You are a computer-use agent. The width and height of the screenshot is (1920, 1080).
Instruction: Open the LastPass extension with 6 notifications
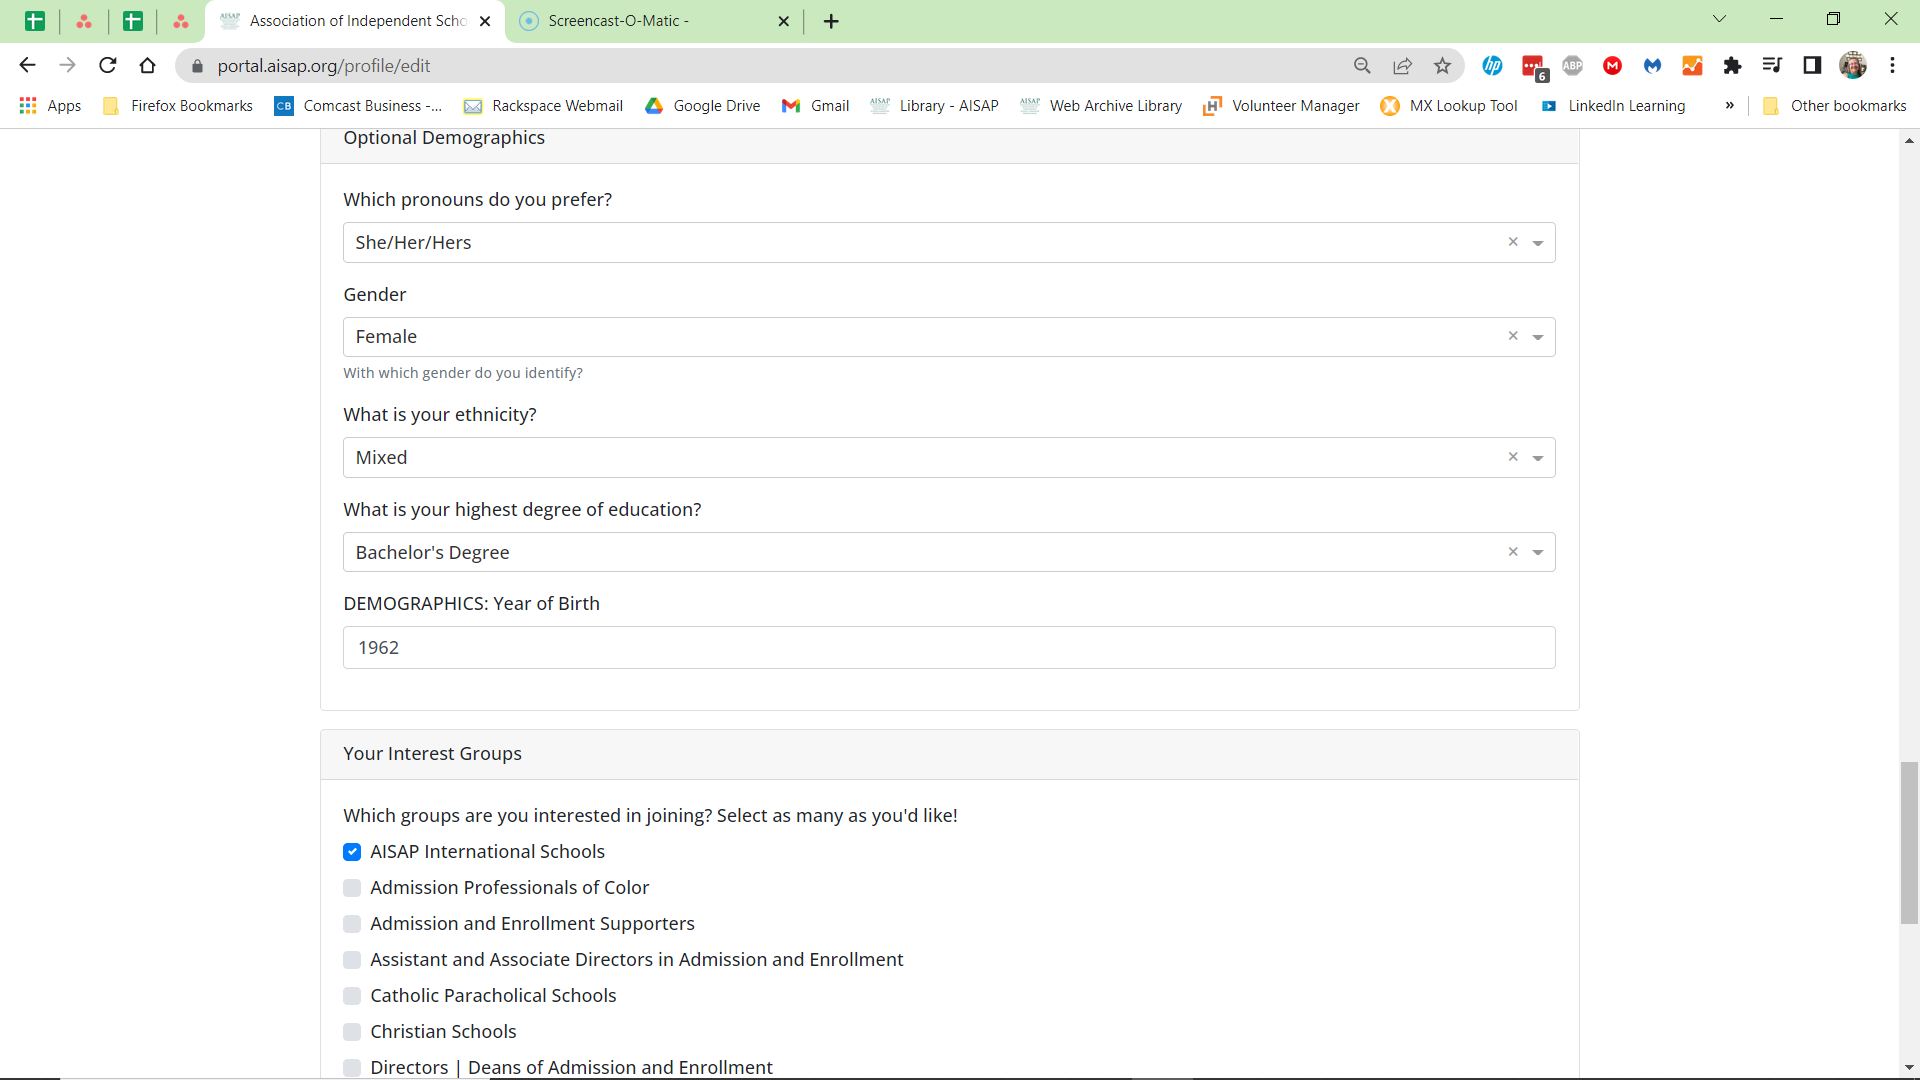(x=1533, y=65)
